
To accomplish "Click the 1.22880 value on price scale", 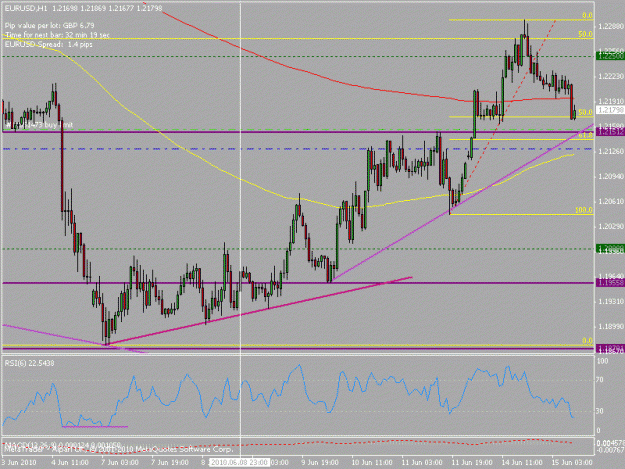I will [611, 27].
